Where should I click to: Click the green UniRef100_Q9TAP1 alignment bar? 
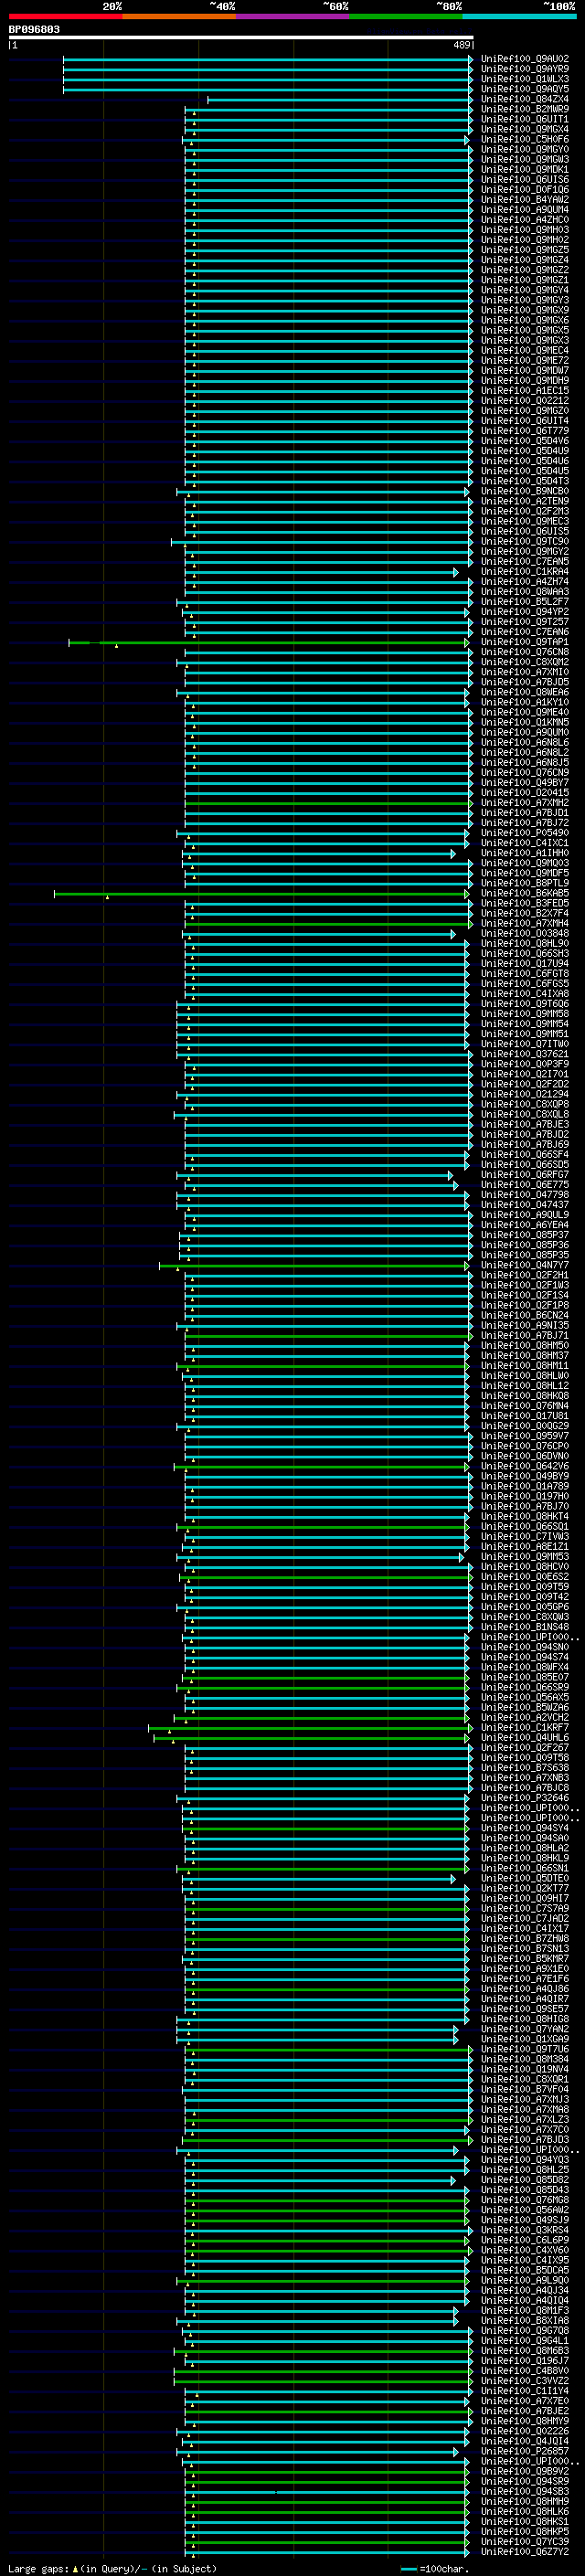click(268, 643)
